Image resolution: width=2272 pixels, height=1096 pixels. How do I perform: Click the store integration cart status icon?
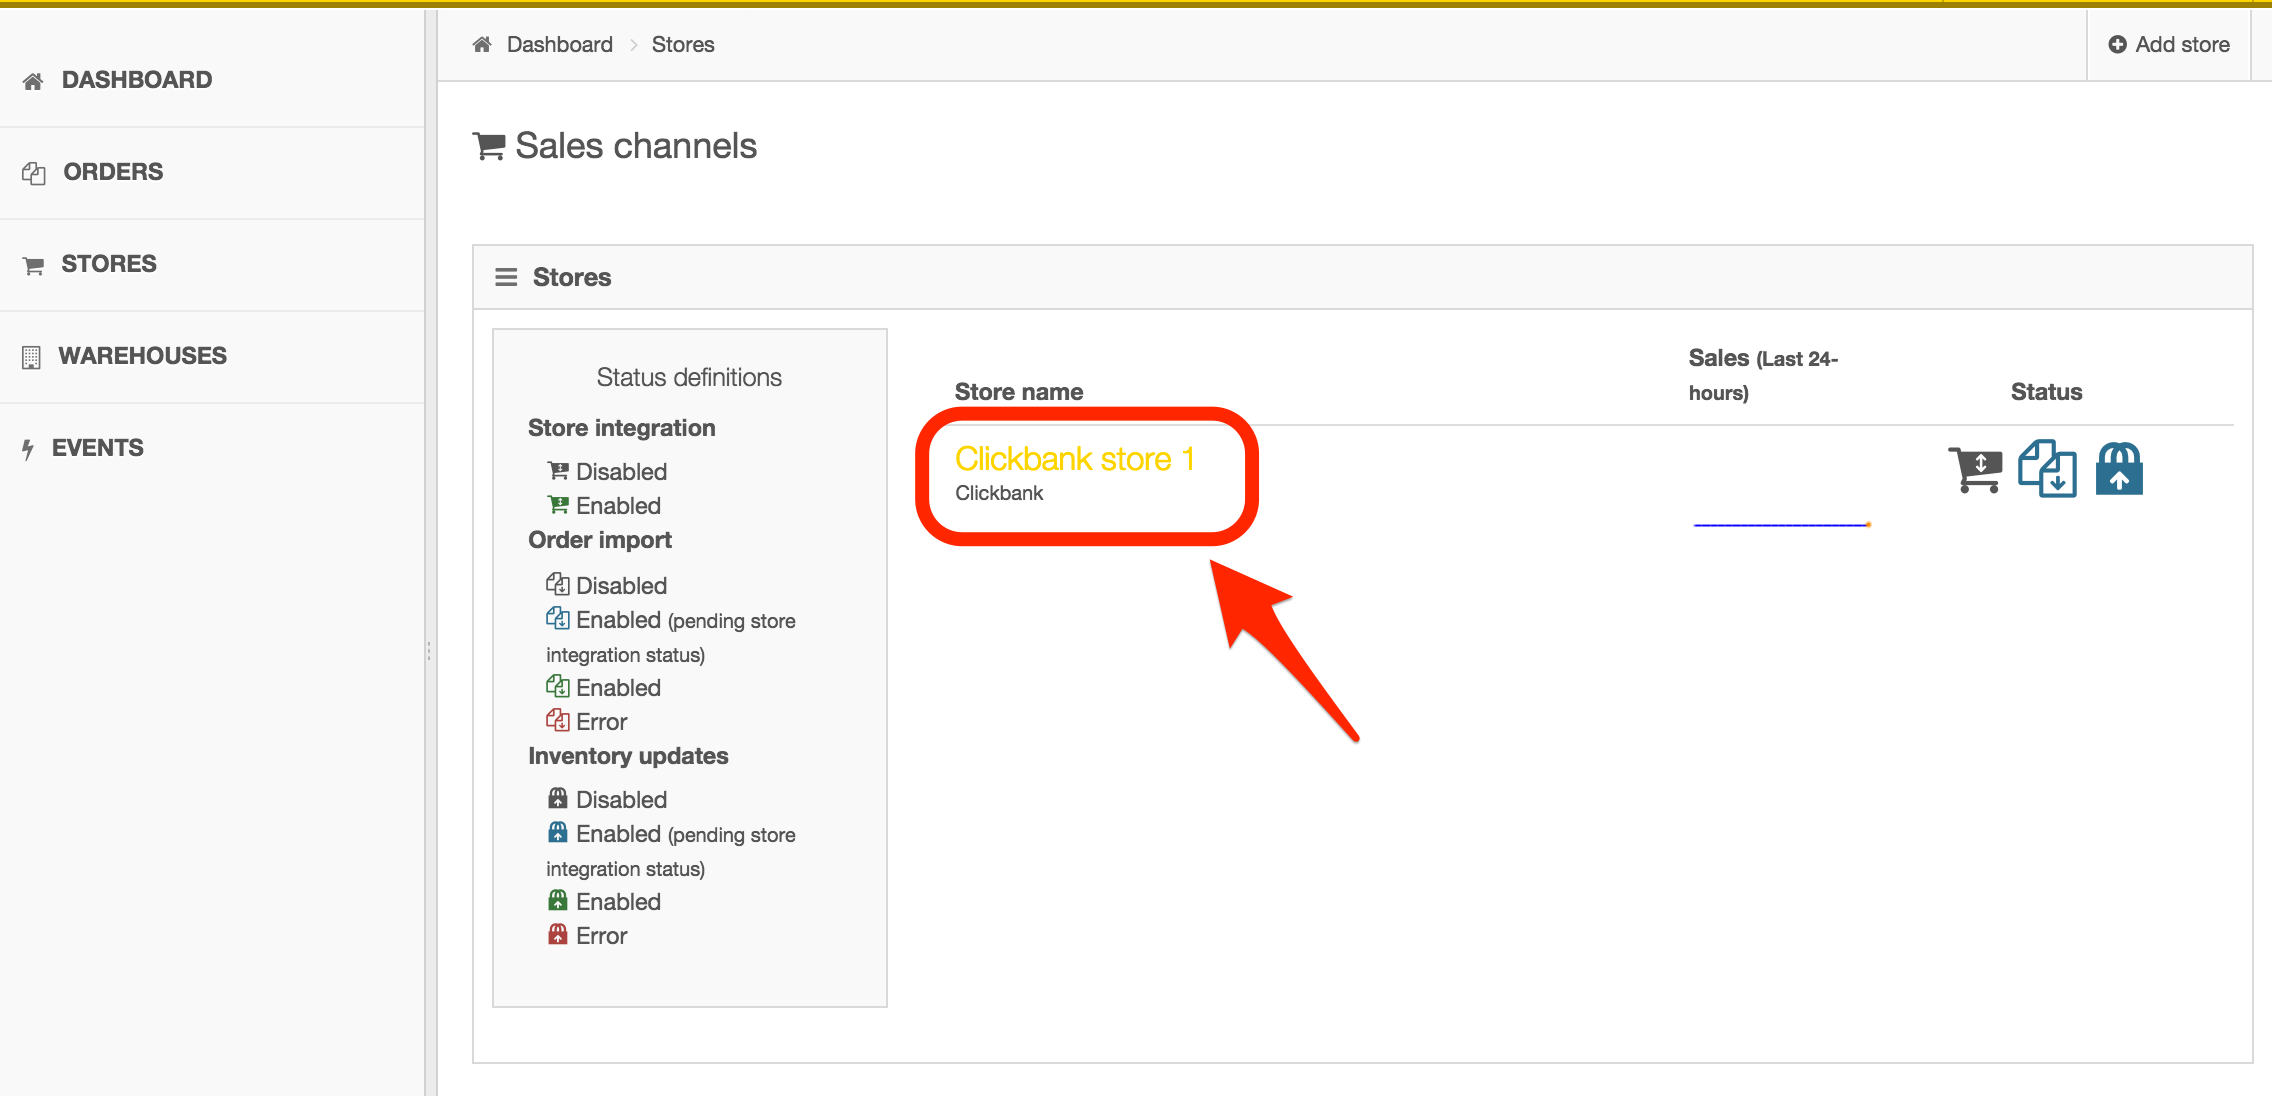tap(1975, 469)
